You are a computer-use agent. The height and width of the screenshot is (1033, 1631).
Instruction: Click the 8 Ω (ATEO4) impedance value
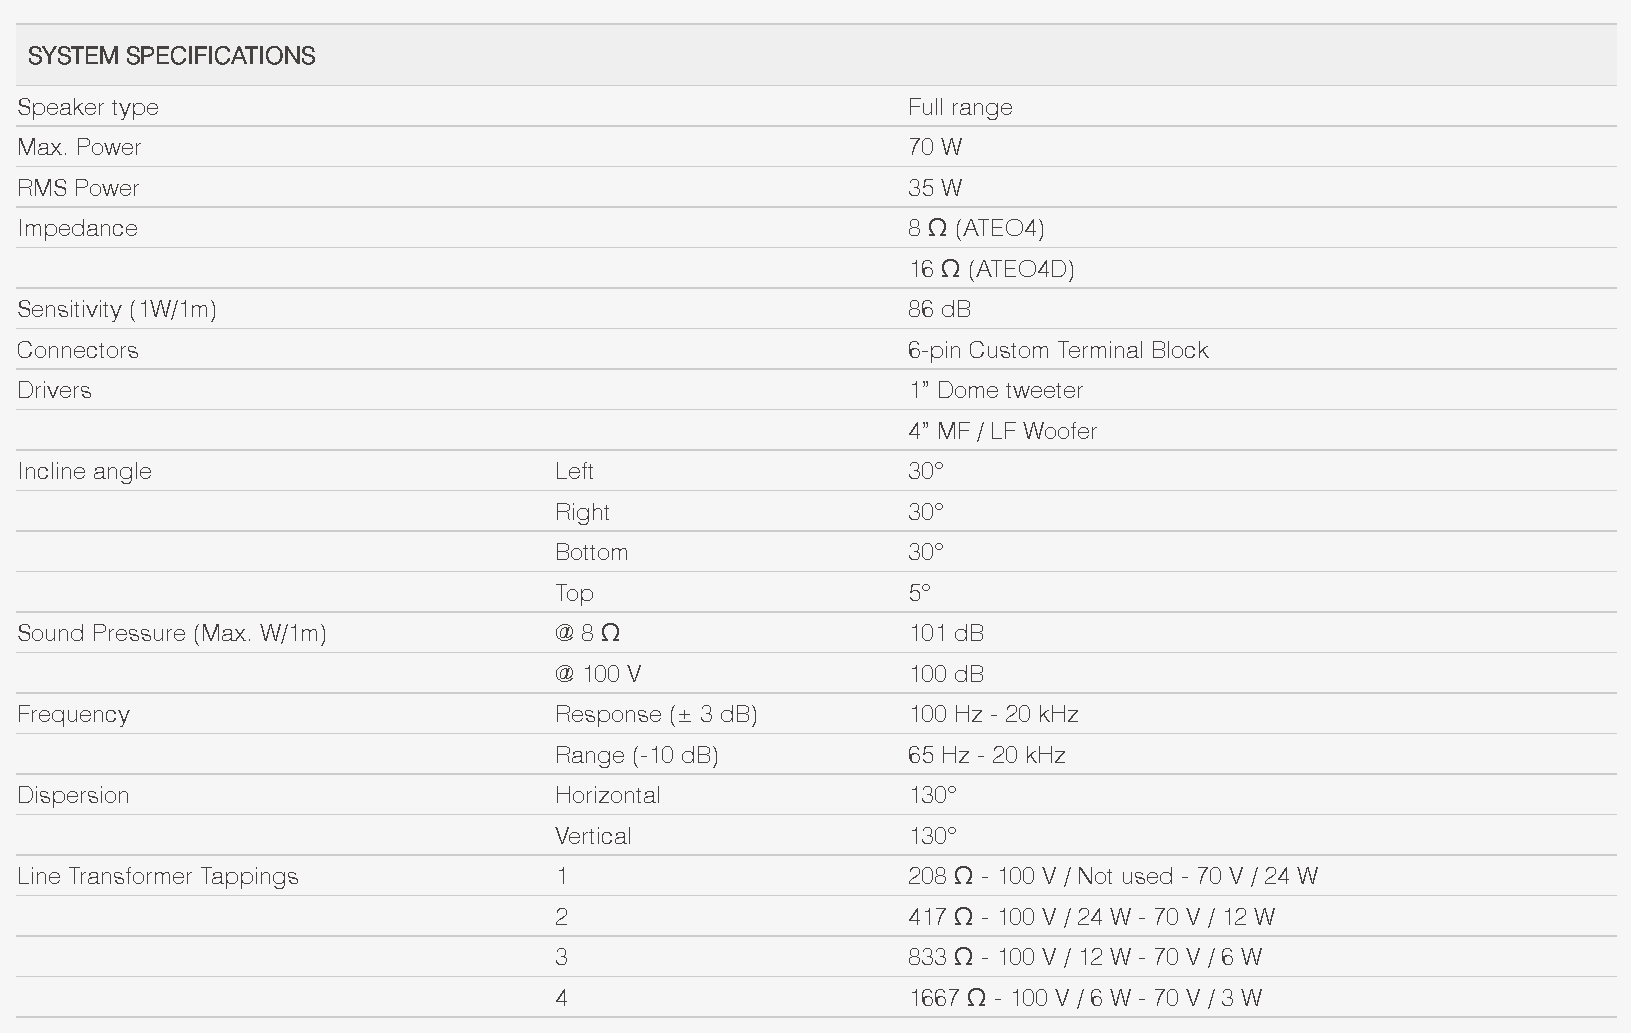(976, 228)
